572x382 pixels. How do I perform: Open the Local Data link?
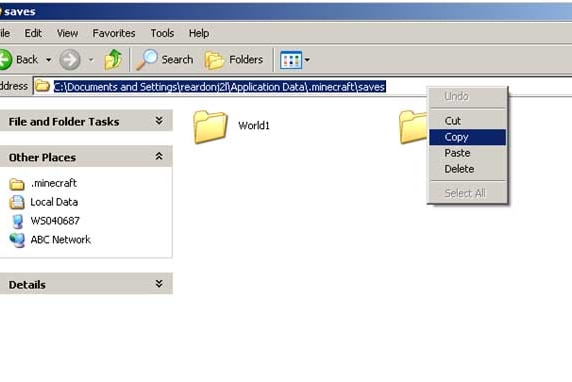(54, 202)
